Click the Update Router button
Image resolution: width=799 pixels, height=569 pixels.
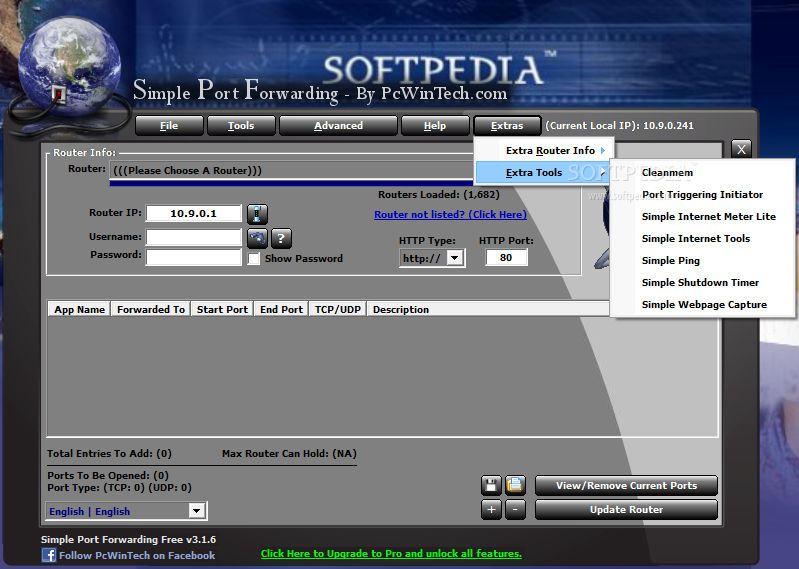tap(626, 509)
